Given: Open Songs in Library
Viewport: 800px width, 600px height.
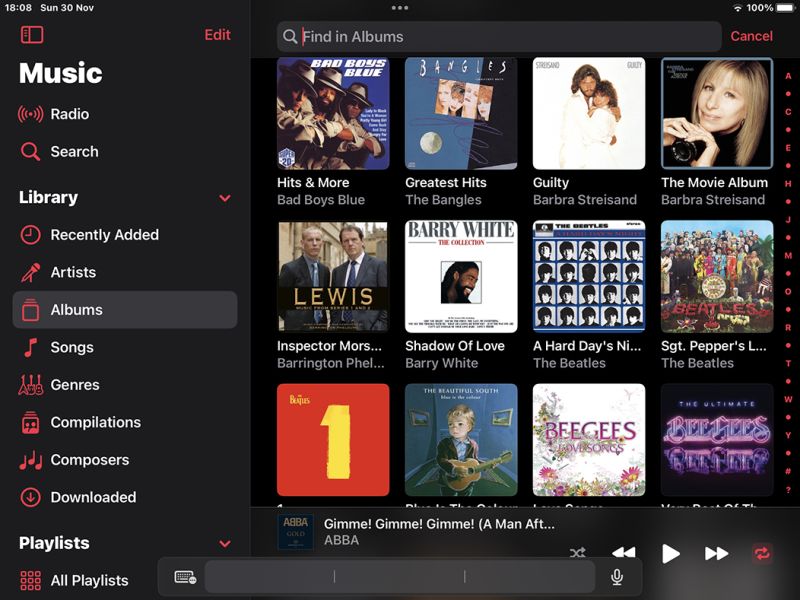Looking at the screenshot, I should pyautogui.click(x=125, y=347).
